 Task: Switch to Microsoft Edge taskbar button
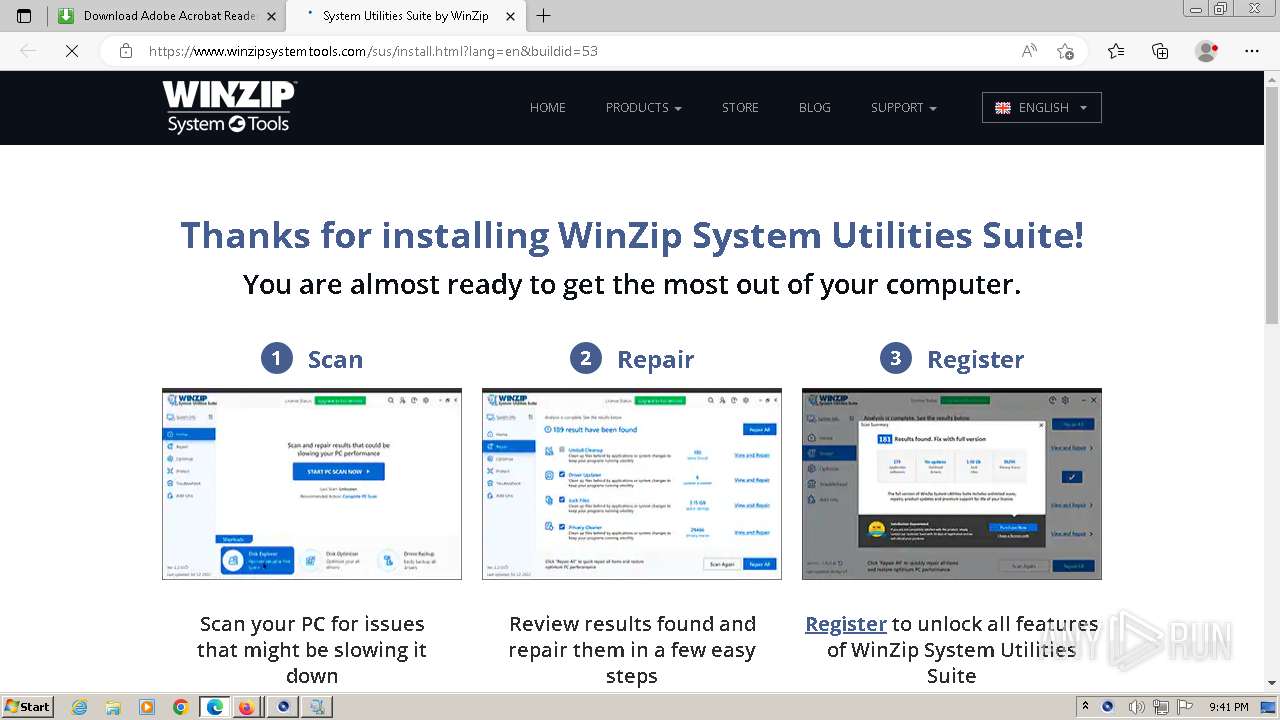[x=215, y=707]
